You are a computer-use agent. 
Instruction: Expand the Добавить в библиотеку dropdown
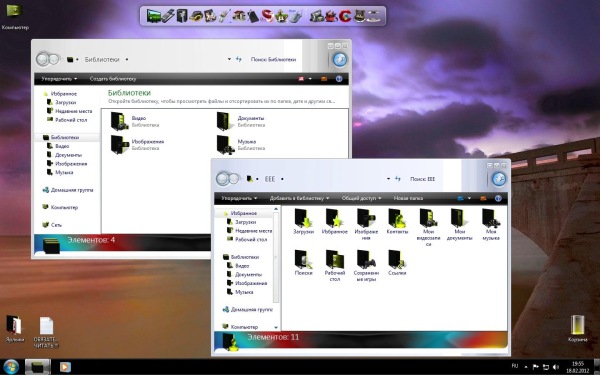coord(299,198)
